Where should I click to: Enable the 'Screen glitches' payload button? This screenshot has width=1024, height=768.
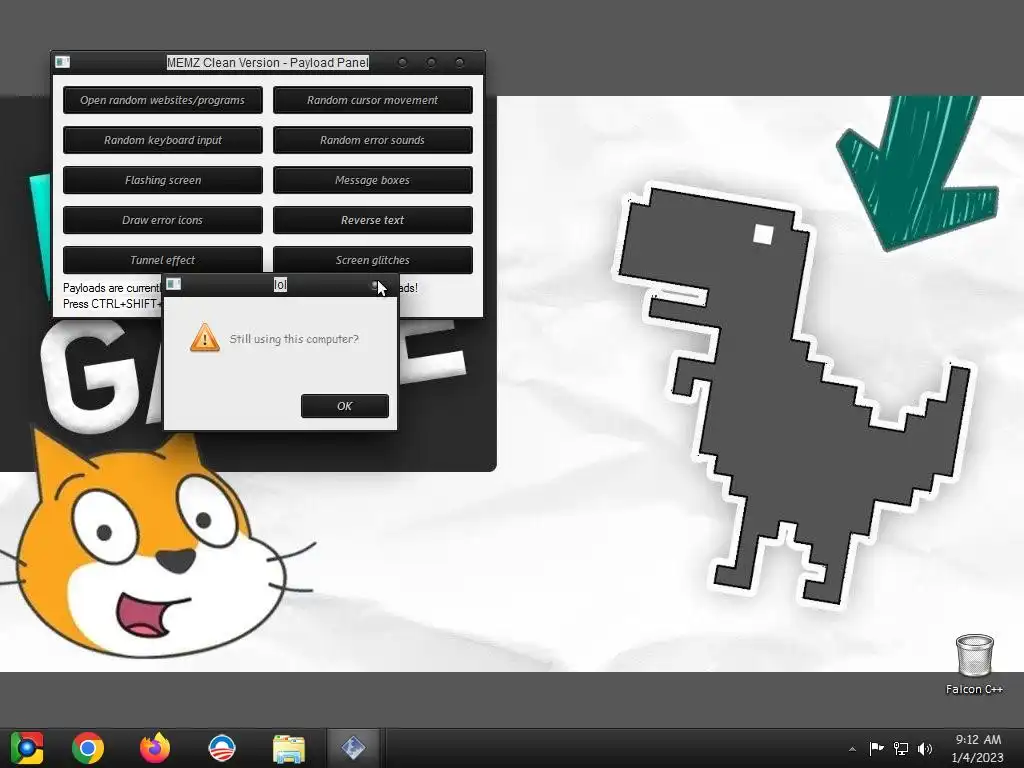pos(372,260)
